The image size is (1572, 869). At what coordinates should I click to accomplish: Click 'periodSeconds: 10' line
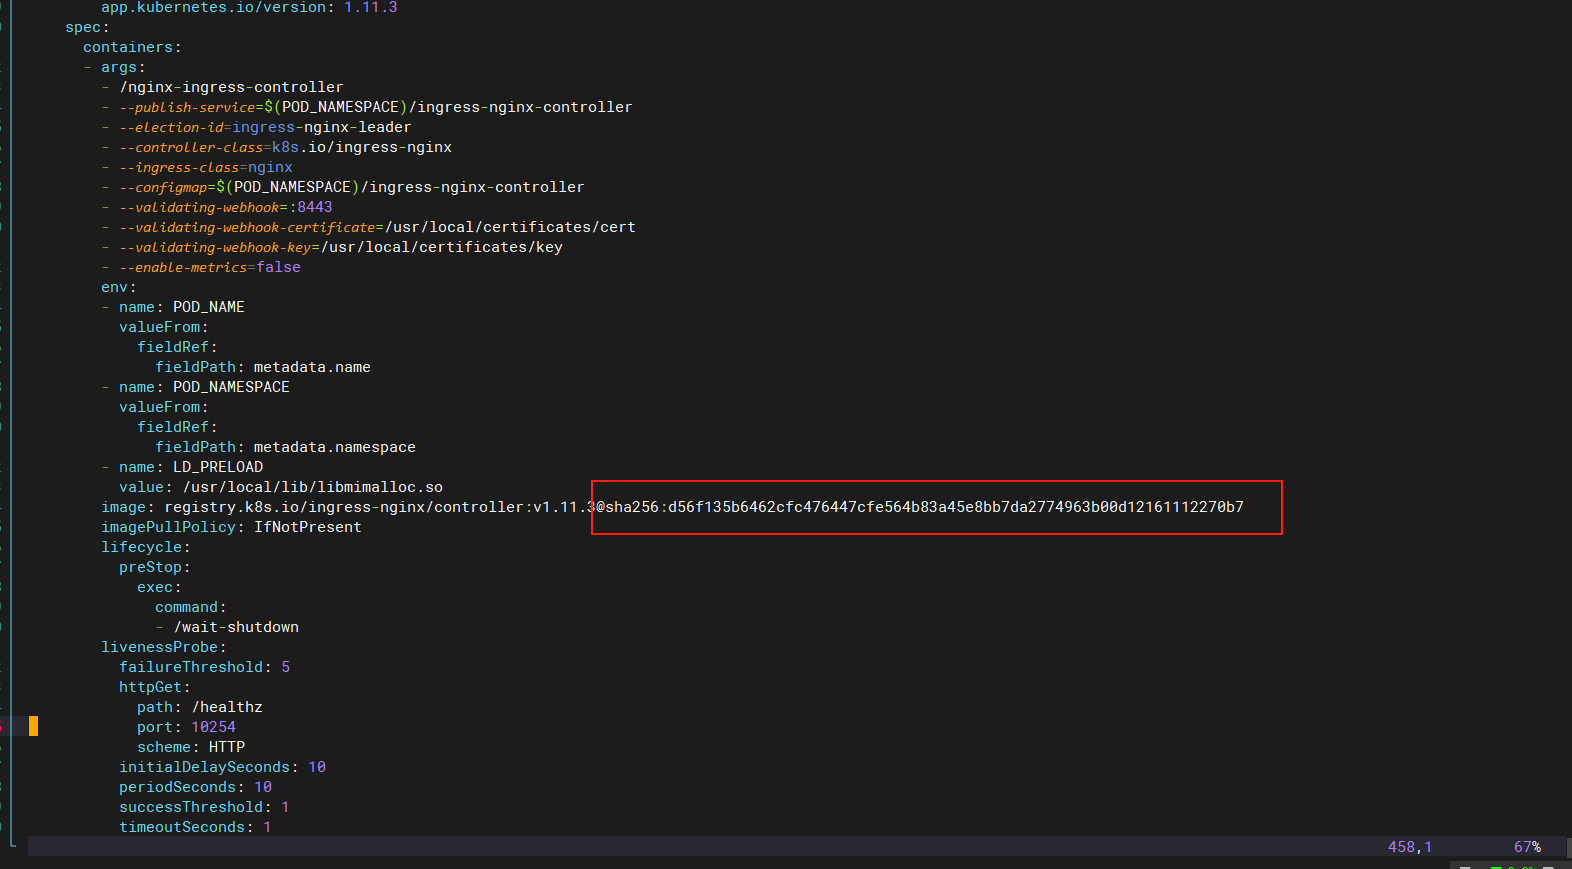pos(196,787)
